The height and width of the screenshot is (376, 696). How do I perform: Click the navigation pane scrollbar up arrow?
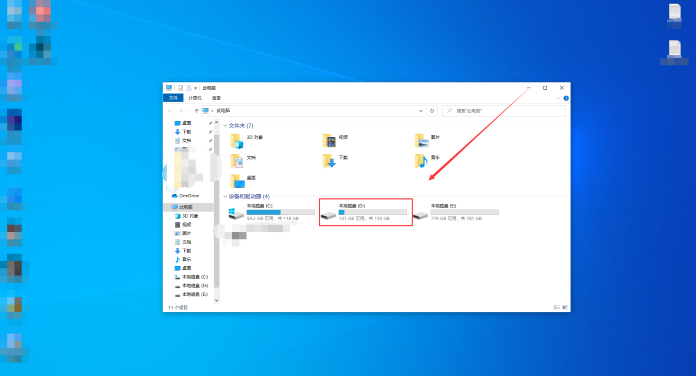[x=217, y=122]
